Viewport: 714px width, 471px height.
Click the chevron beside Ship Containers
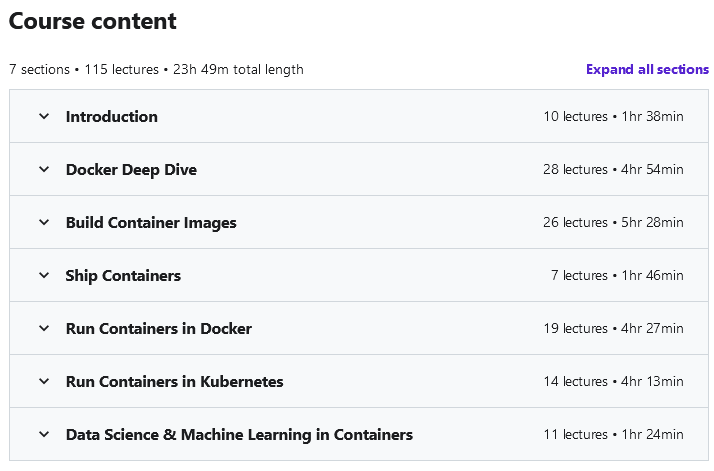coord(44,275)
